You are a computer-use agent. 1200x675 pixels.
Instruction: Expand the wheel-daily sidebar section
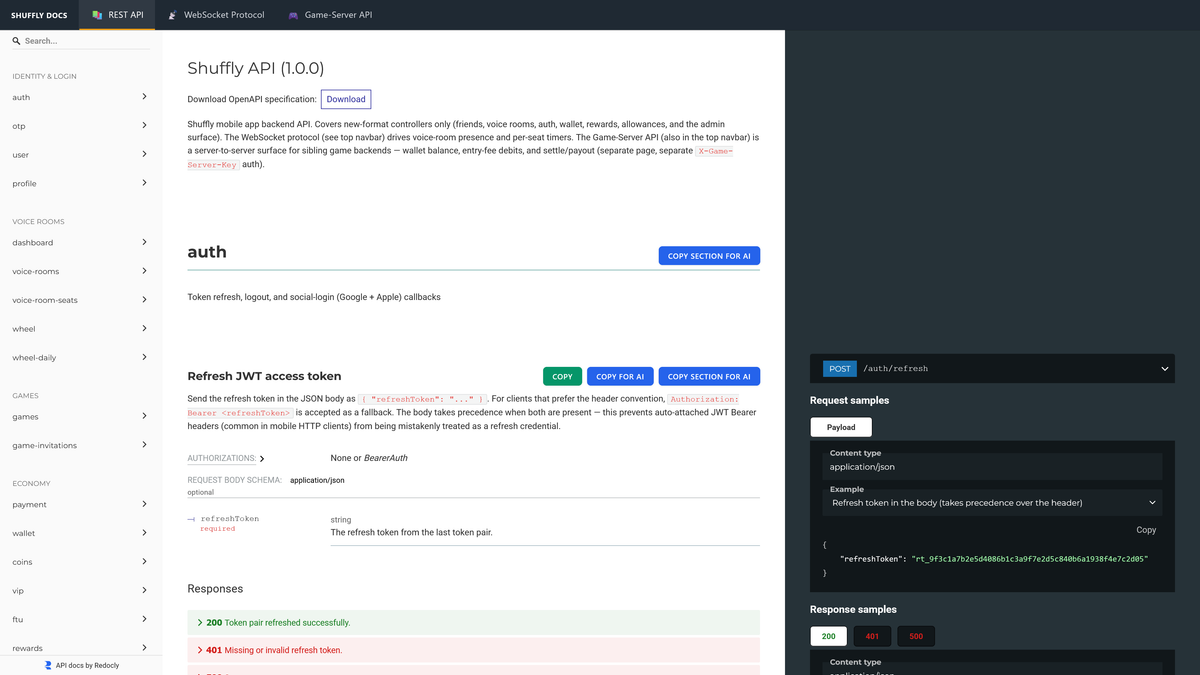81,358
